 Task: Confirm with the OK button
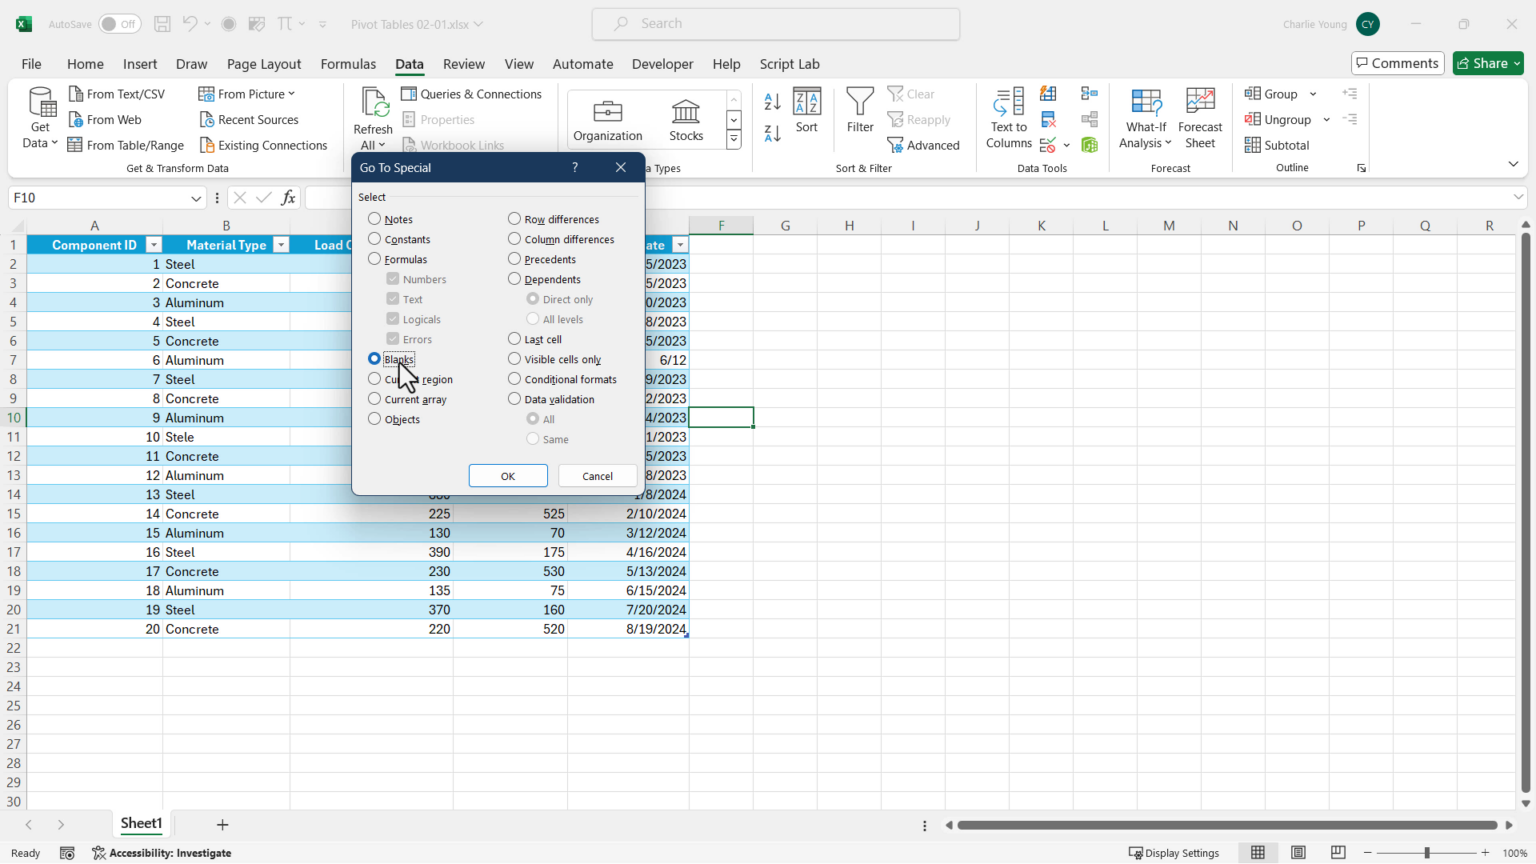click(508, 476)
